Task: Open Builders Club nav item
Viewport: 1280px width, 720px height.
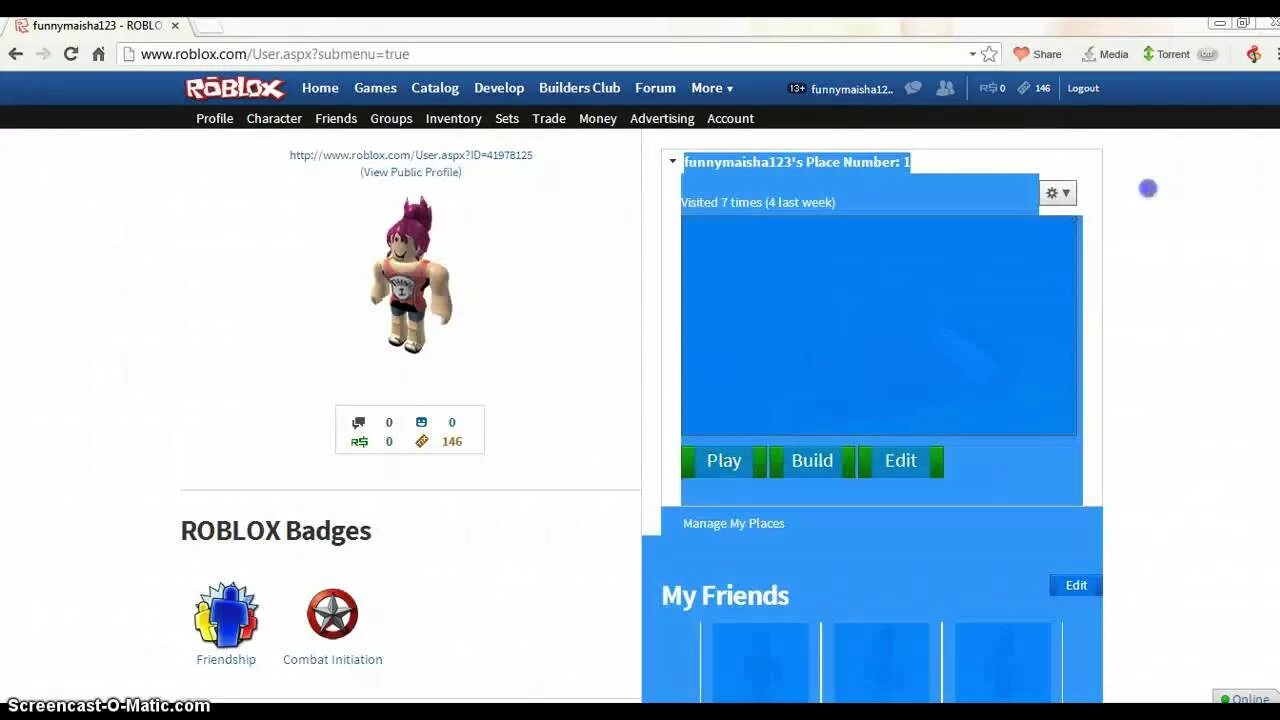Action: [x=579, y=88]
